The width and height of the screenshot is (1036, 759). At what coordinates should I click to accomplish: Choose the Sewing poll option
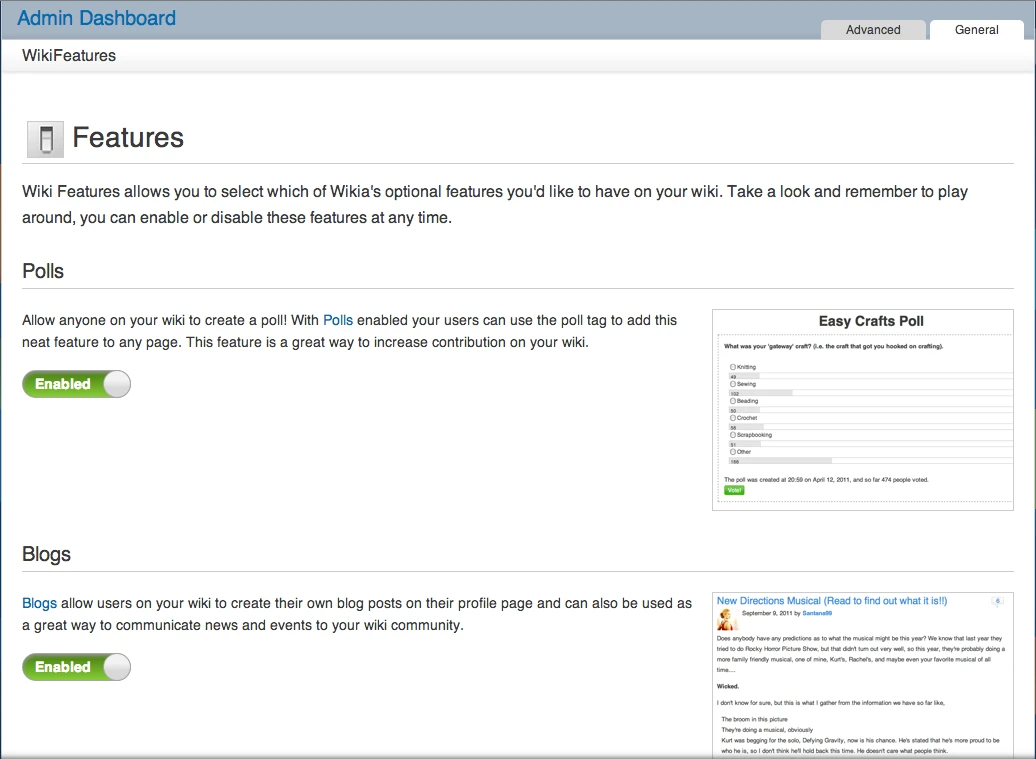[733, 384]
